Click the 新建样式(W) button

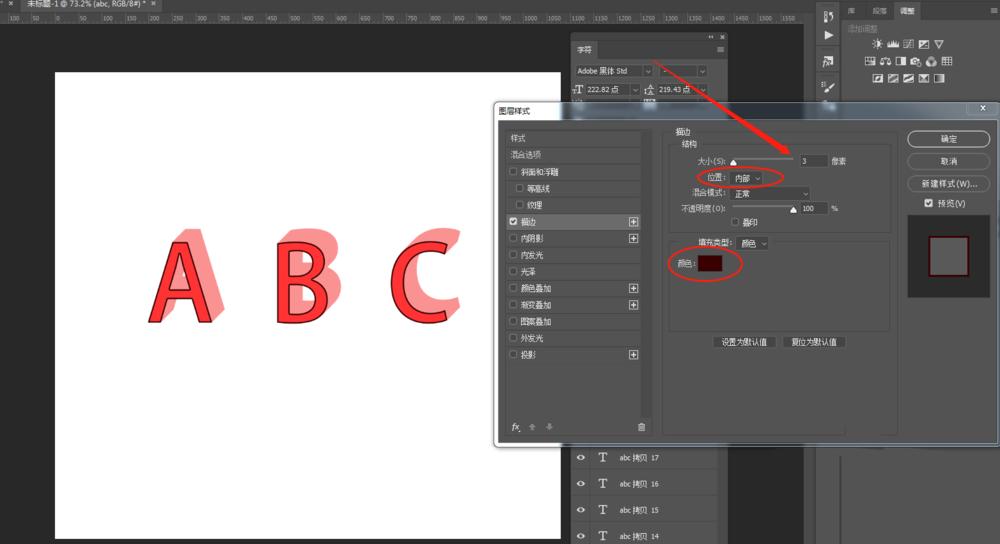[x=948, y=183]
